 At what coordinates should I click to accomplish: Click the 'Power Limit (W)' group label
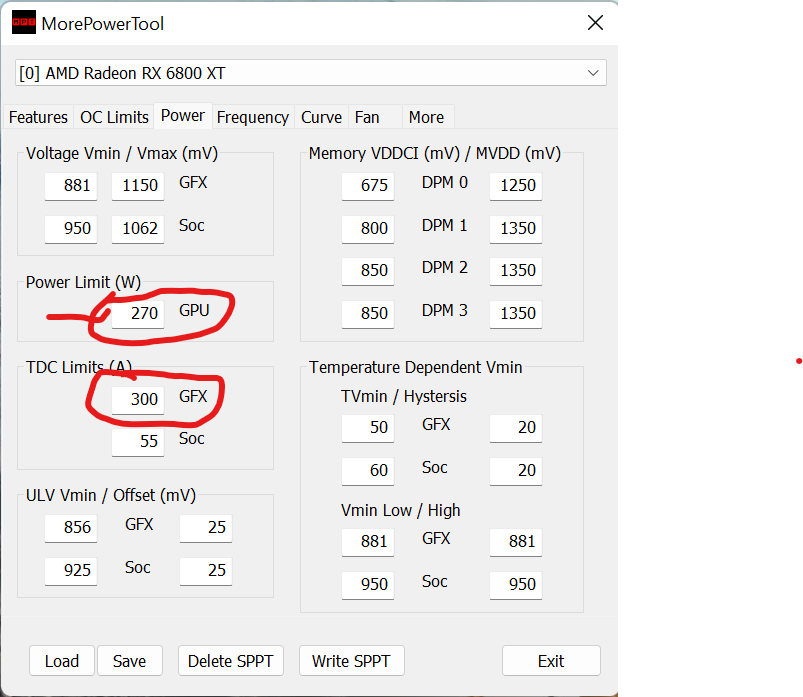83,282
